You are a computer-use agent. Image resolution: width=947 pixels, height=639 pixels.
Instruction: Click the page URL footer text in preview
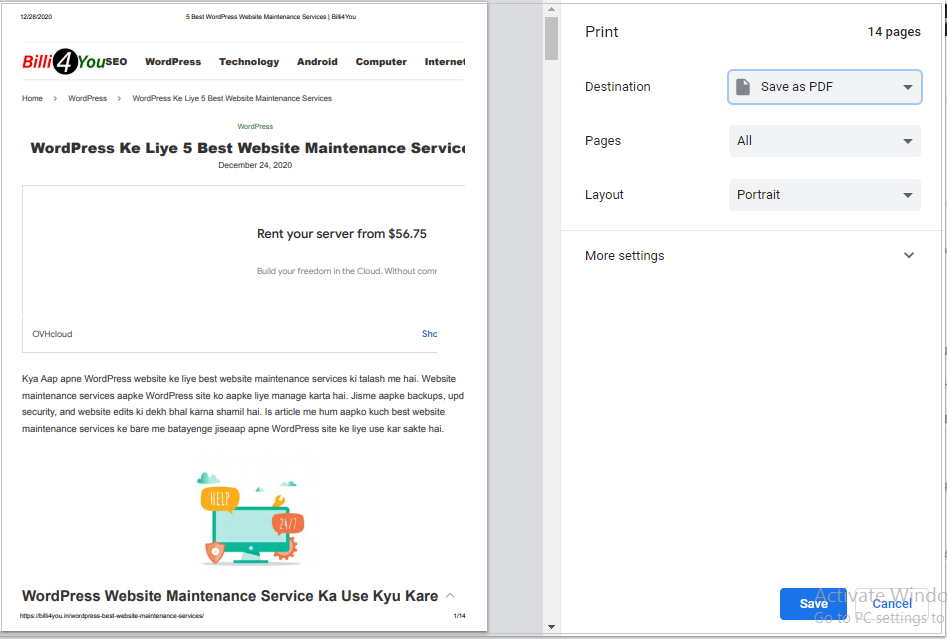(x=112, y=616)
